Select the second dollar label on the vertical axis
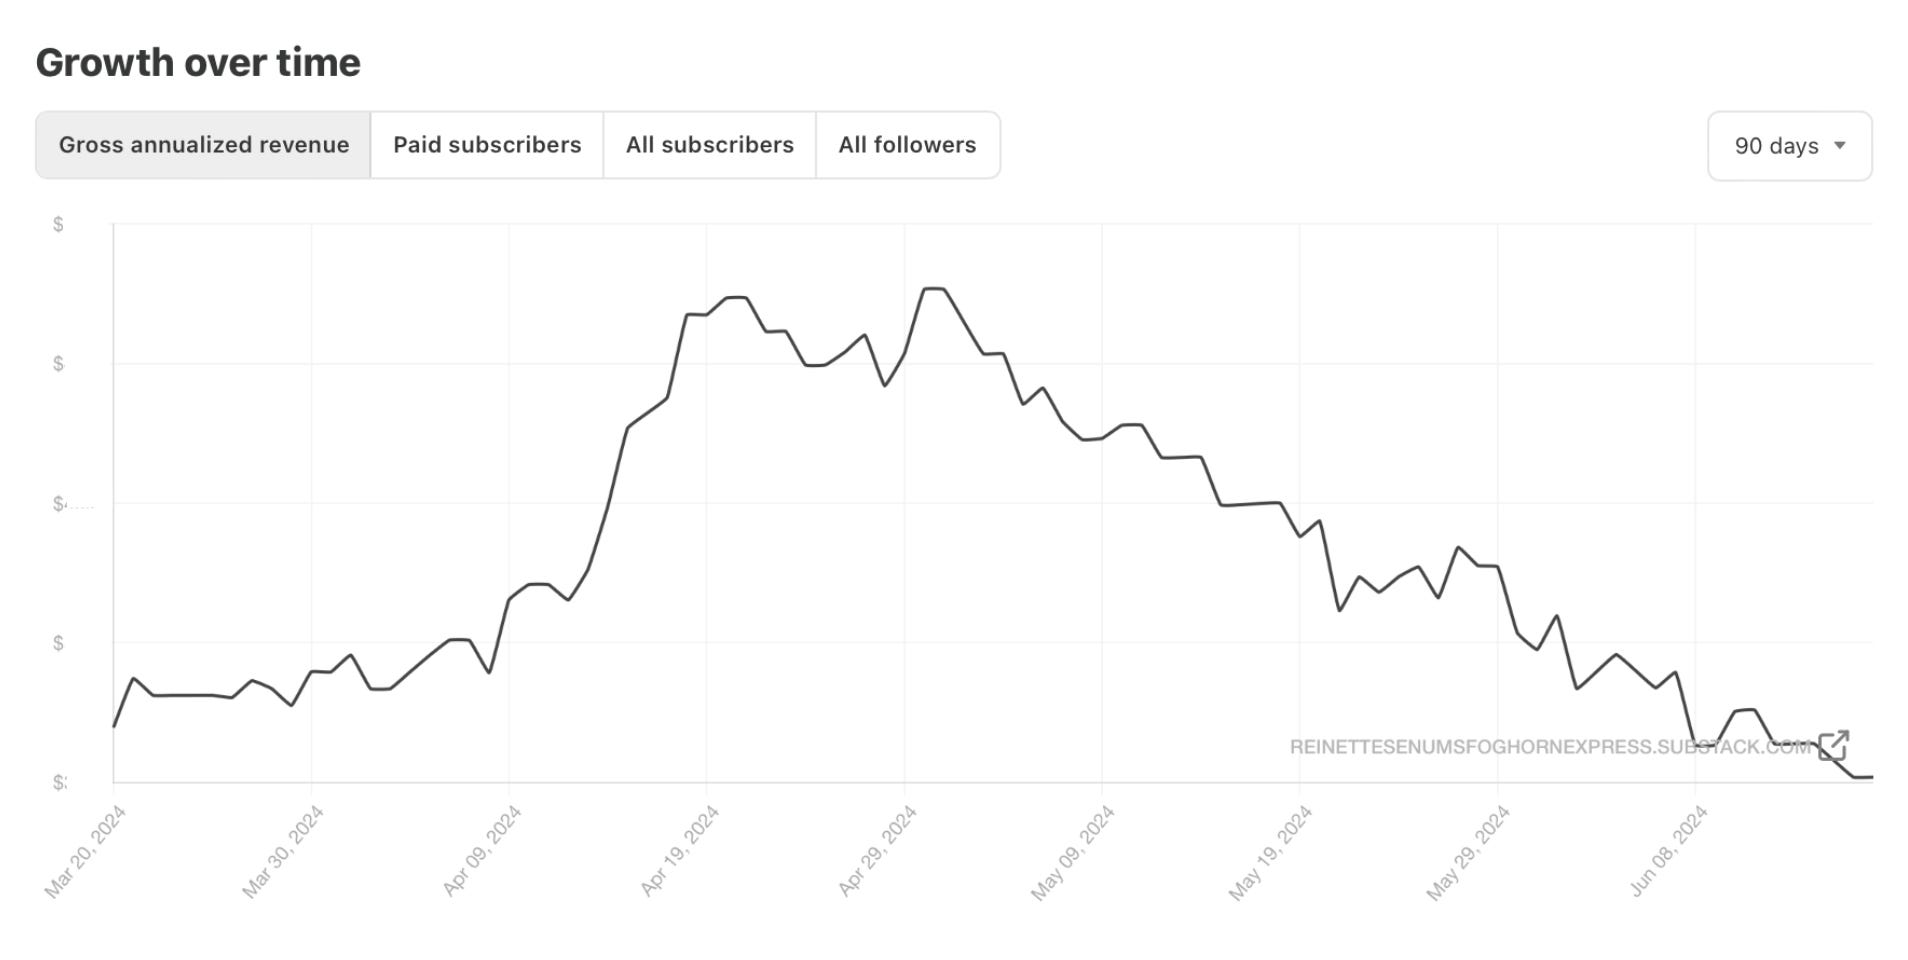This screenshot has width=1908, height=960. 58,362
